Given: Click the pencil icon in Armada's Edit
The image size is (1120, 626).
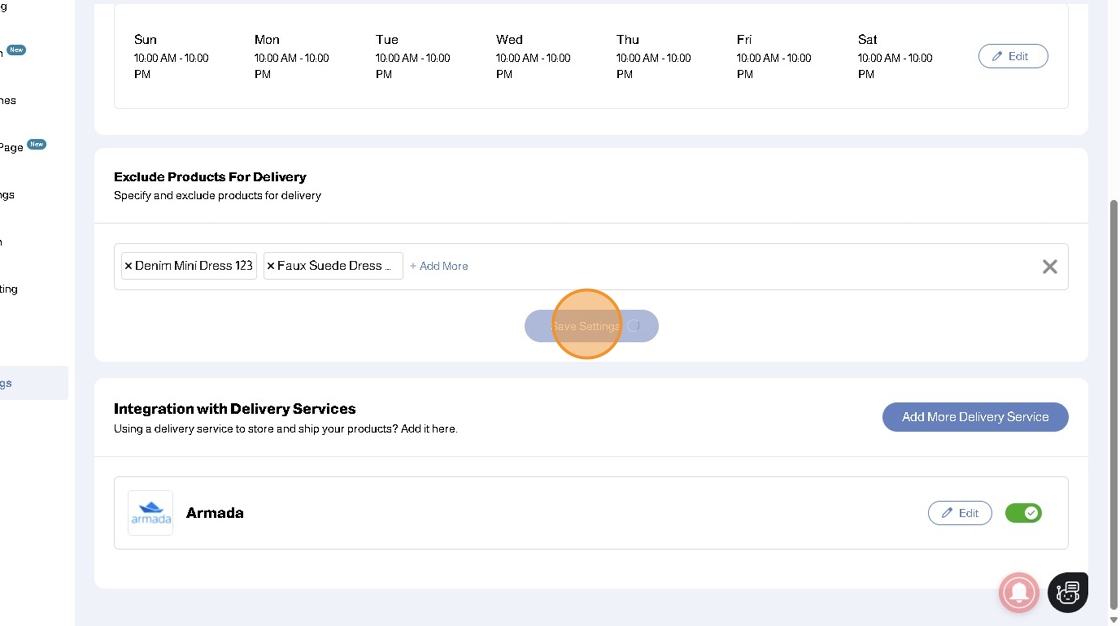Looking at the screenshot, I should coord(947,513).
